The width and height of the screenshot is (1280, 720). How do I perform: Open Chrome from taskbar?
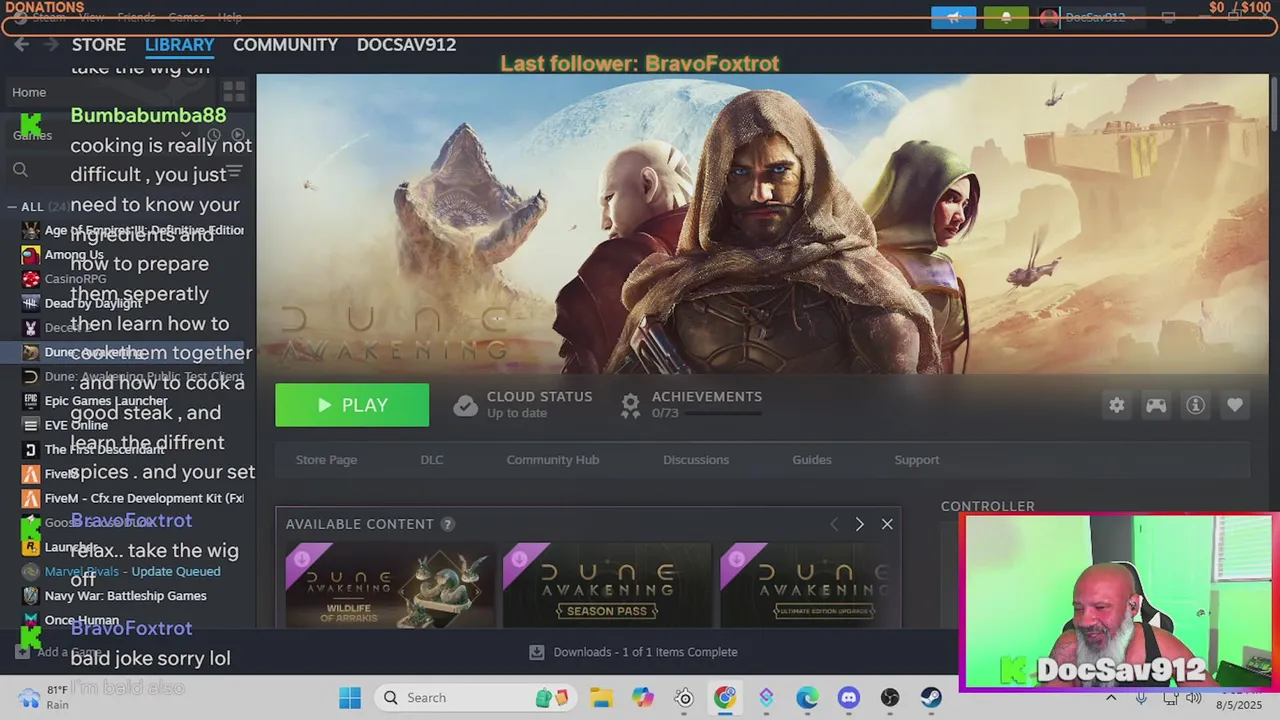(x=725, y=698)
